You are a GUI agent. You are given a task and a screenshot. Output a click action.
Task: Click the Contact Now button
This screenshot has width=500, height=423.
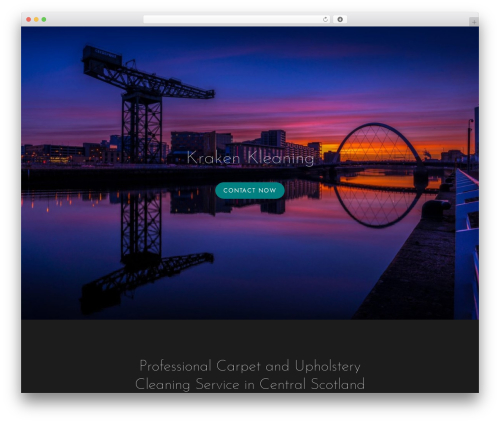point(250,190)
